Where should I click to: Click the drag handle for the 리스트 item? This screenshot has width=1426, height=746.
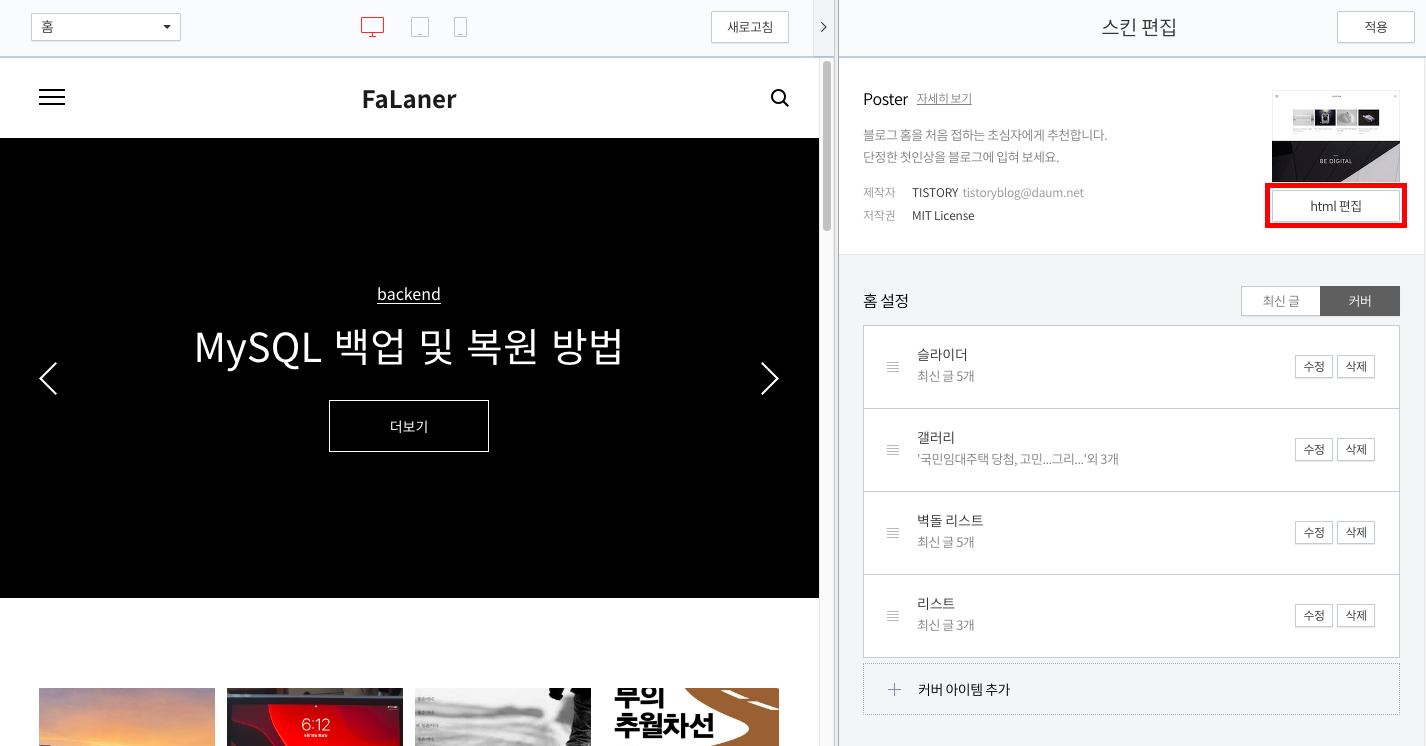(x=893, y=615)
